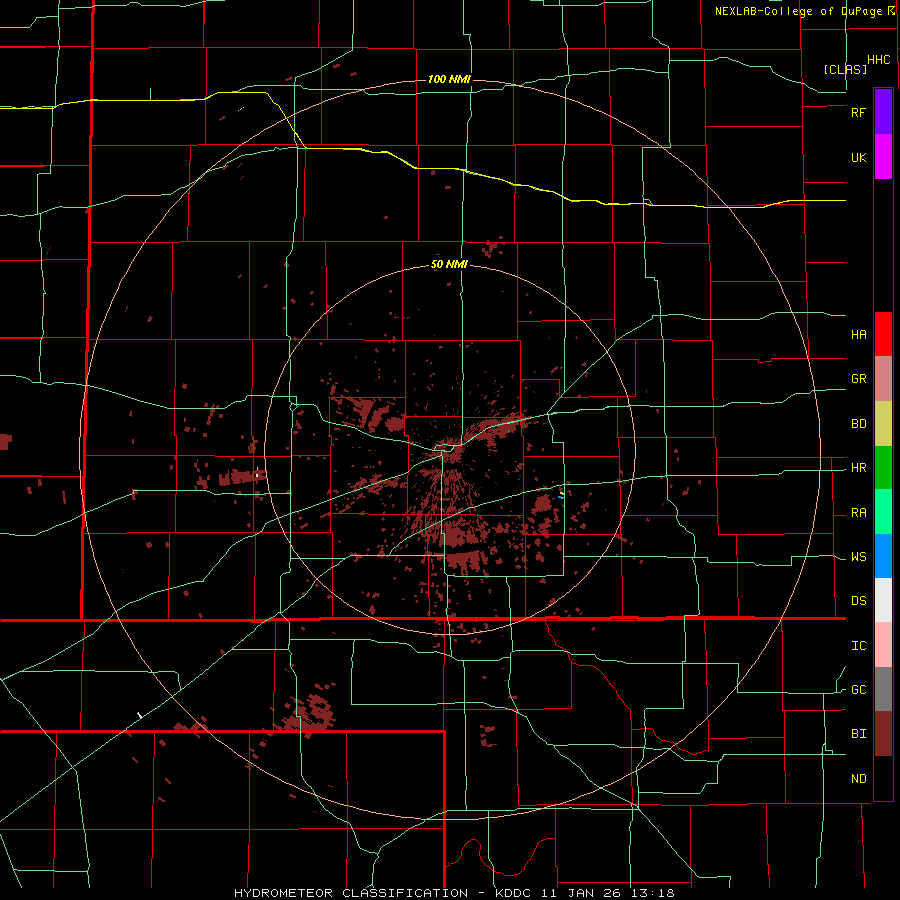Viewport: 900px width, 900px height.
Task: Pick the blue WS legend swatch
Action: click(x=883, y=556)
